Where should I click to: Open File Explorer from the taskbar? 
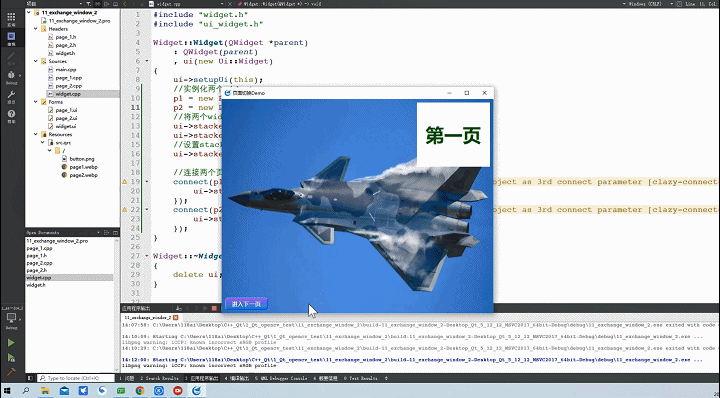45,391
